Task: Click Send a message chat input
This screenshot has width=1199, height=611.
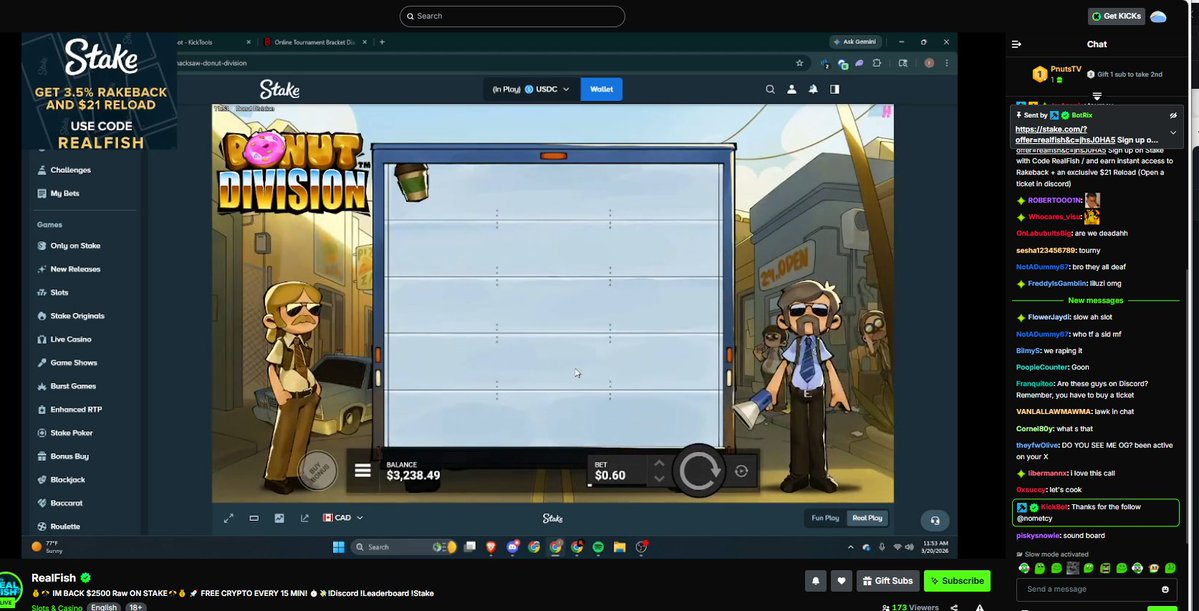Action: (x=1089, y=589)
